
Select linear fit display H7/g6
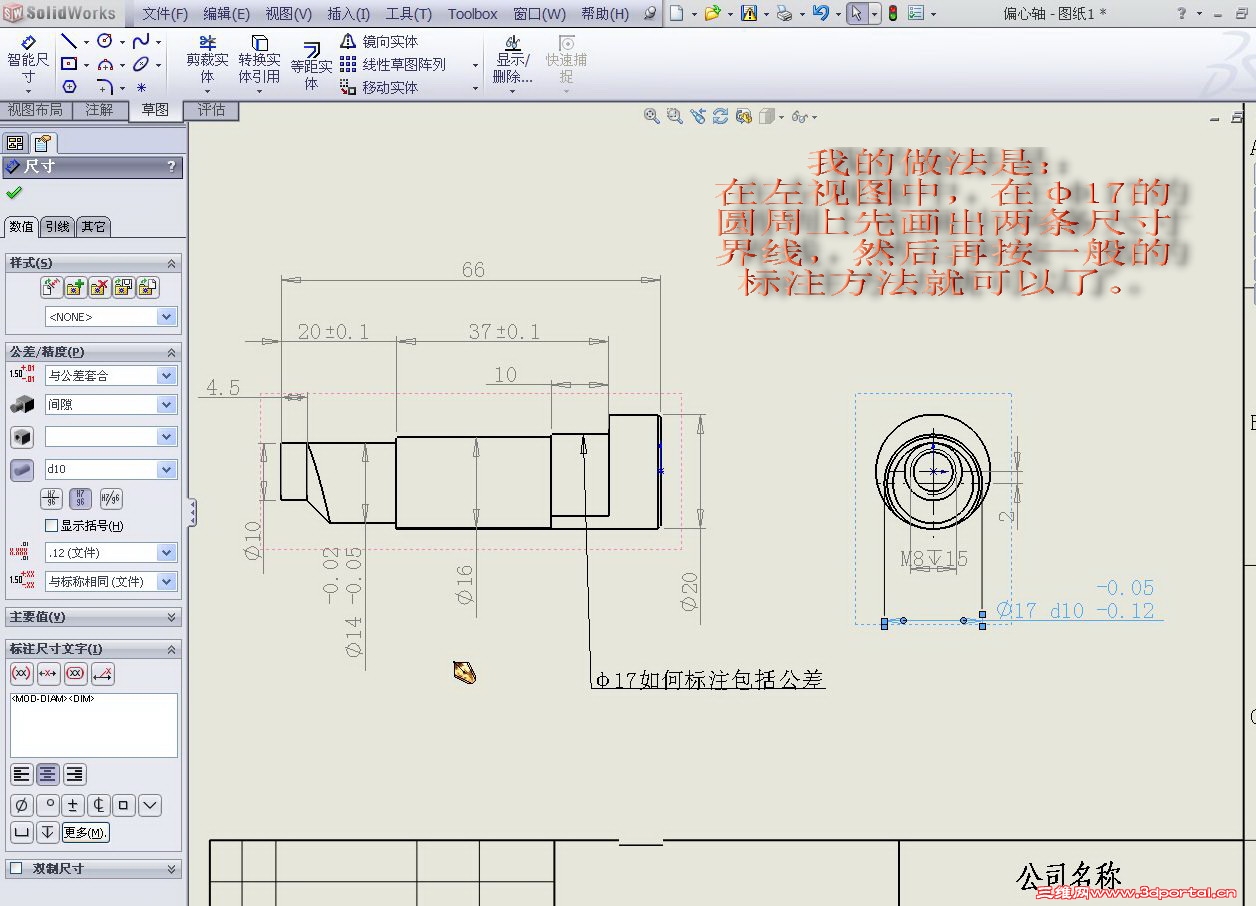(110, 498)
